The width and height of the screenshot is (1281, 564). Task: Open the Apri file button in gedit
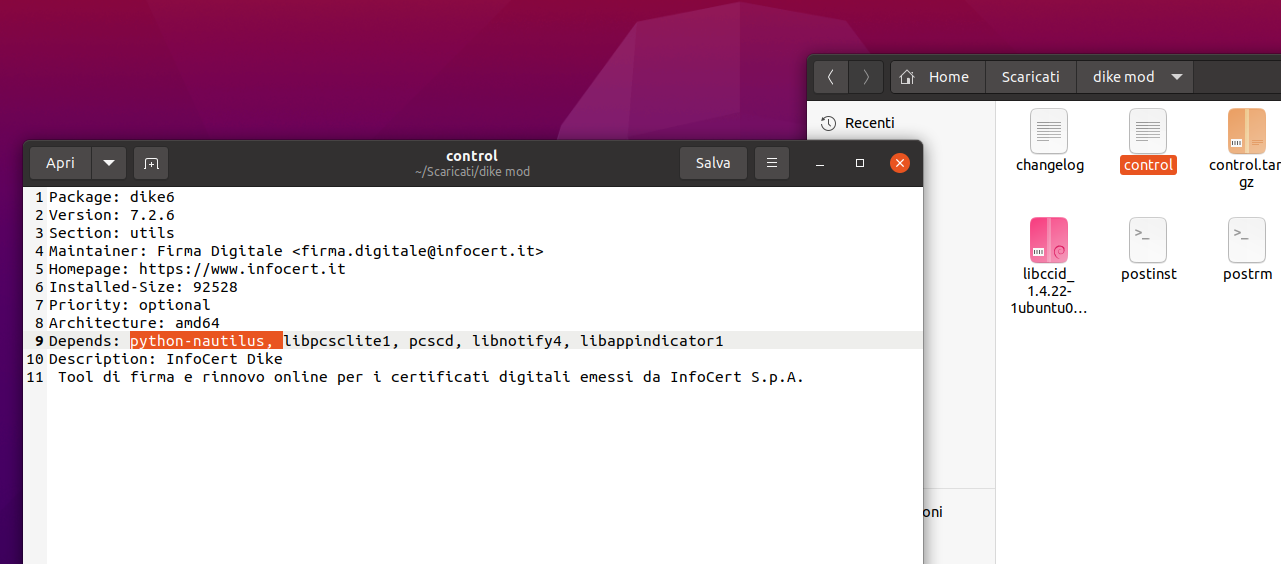(60, 163)
